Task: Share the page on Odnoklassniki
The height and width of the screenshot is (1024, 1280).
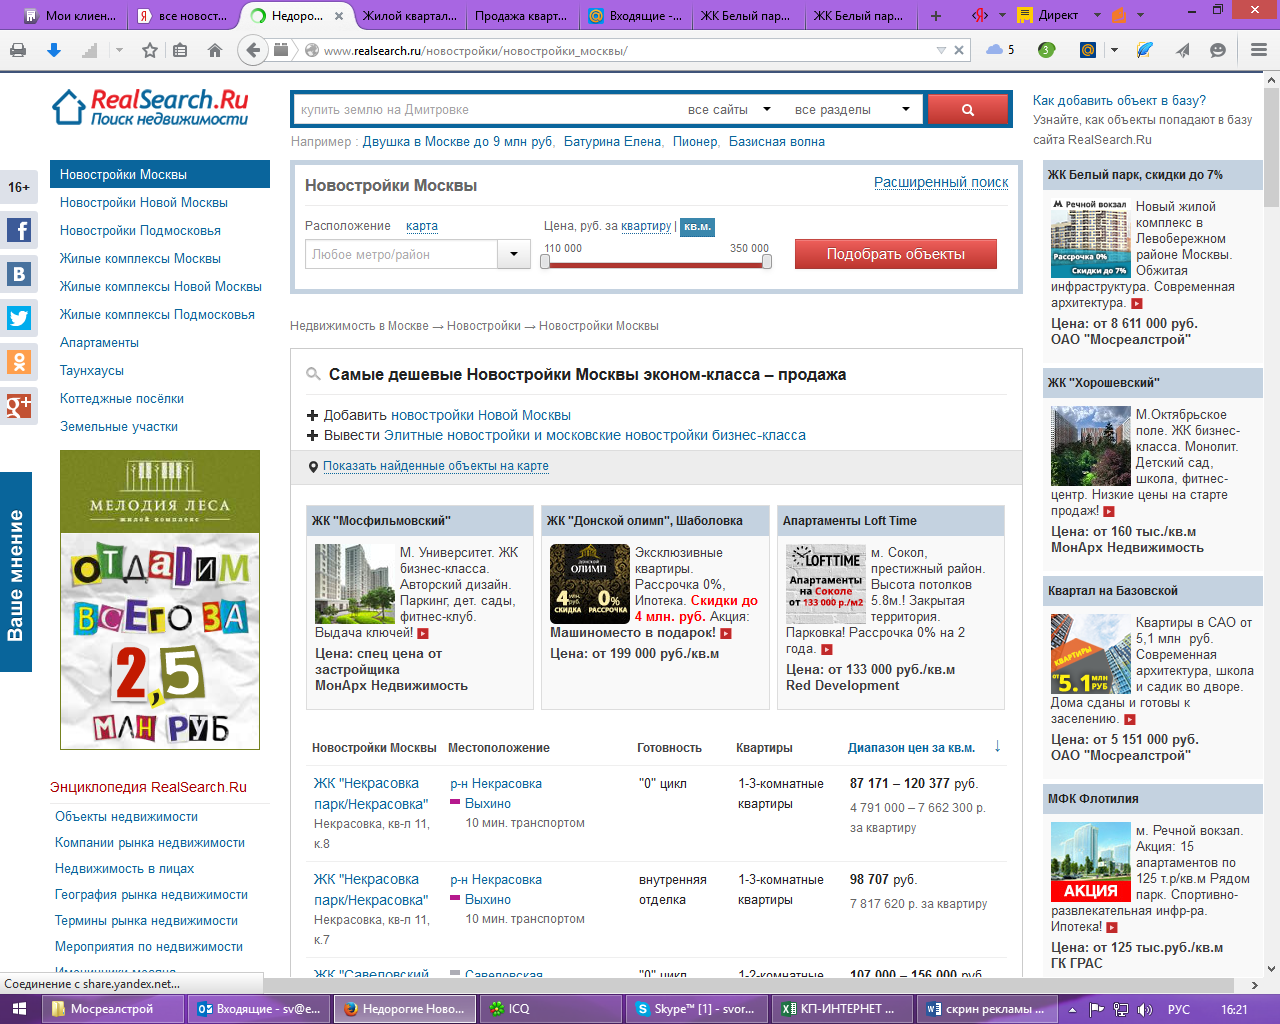Action: 19,362
